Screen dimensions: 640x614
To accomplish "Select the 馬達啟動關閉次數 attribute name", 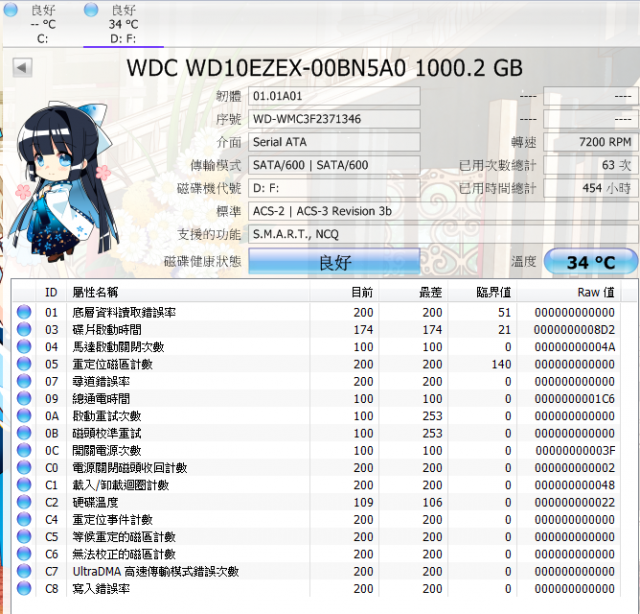I will coord(118,347).
